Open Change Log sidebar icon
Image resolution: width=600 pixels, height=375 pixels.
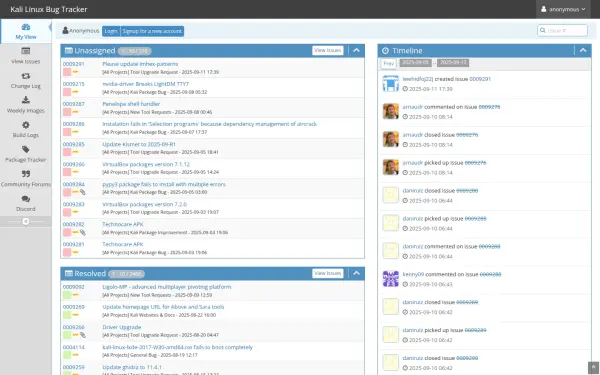pos(26,76)
